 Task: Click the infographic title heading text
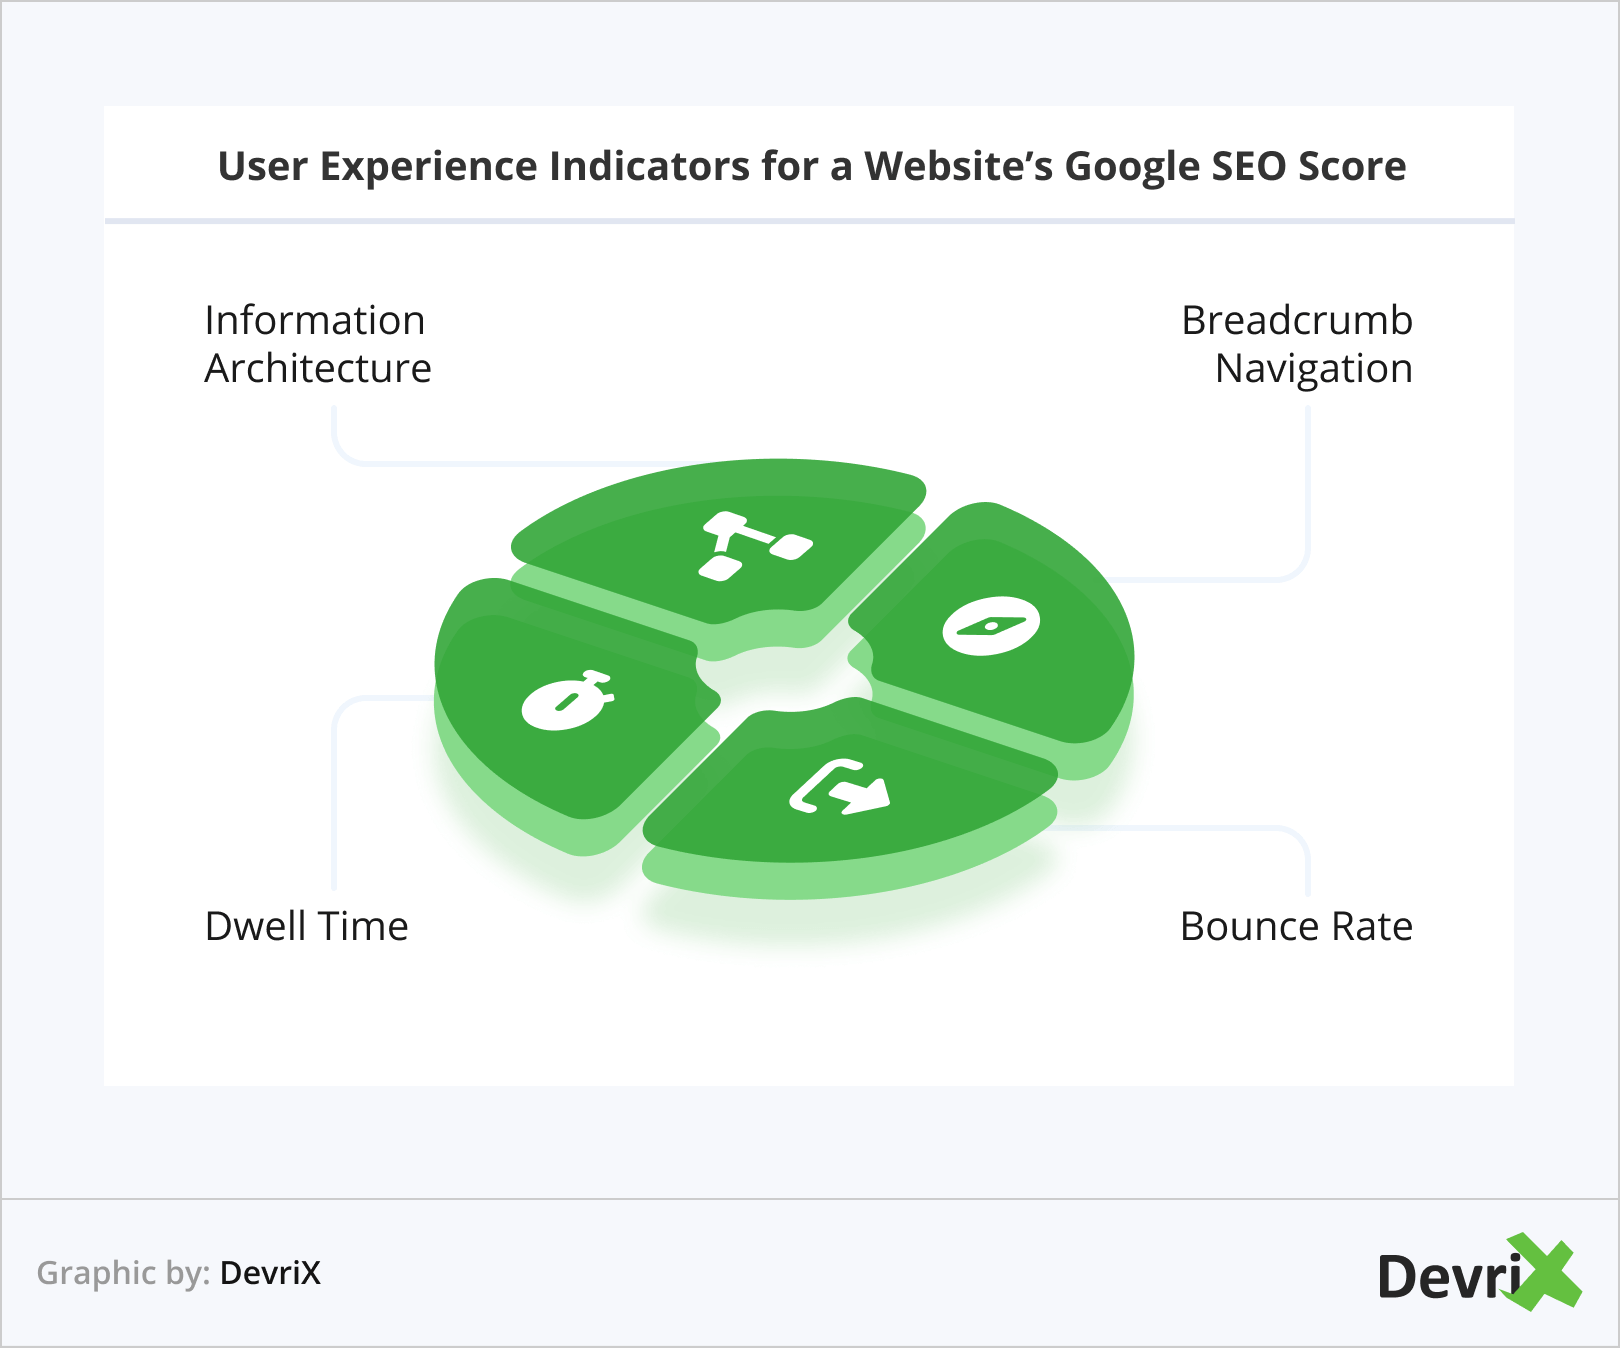811,166
